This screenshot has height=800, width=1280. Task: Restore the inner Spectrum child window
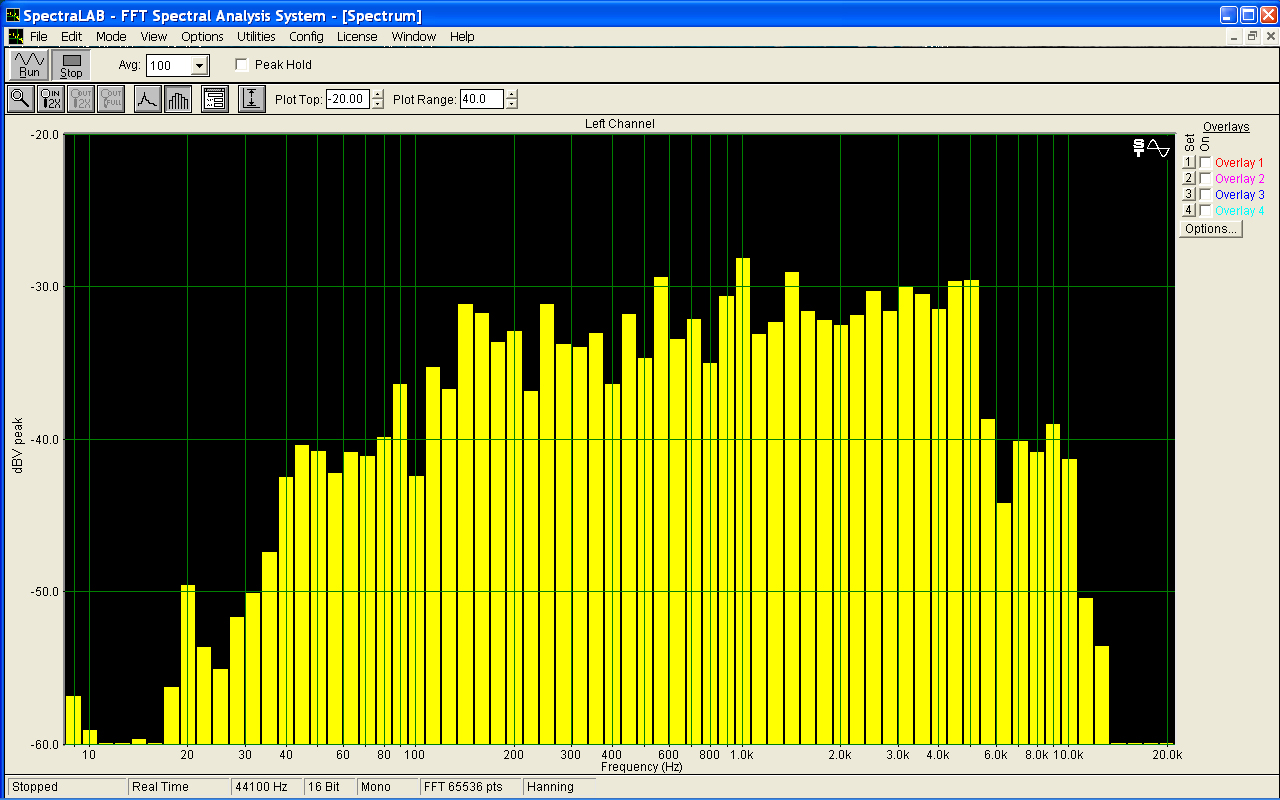coord(1251,37)
